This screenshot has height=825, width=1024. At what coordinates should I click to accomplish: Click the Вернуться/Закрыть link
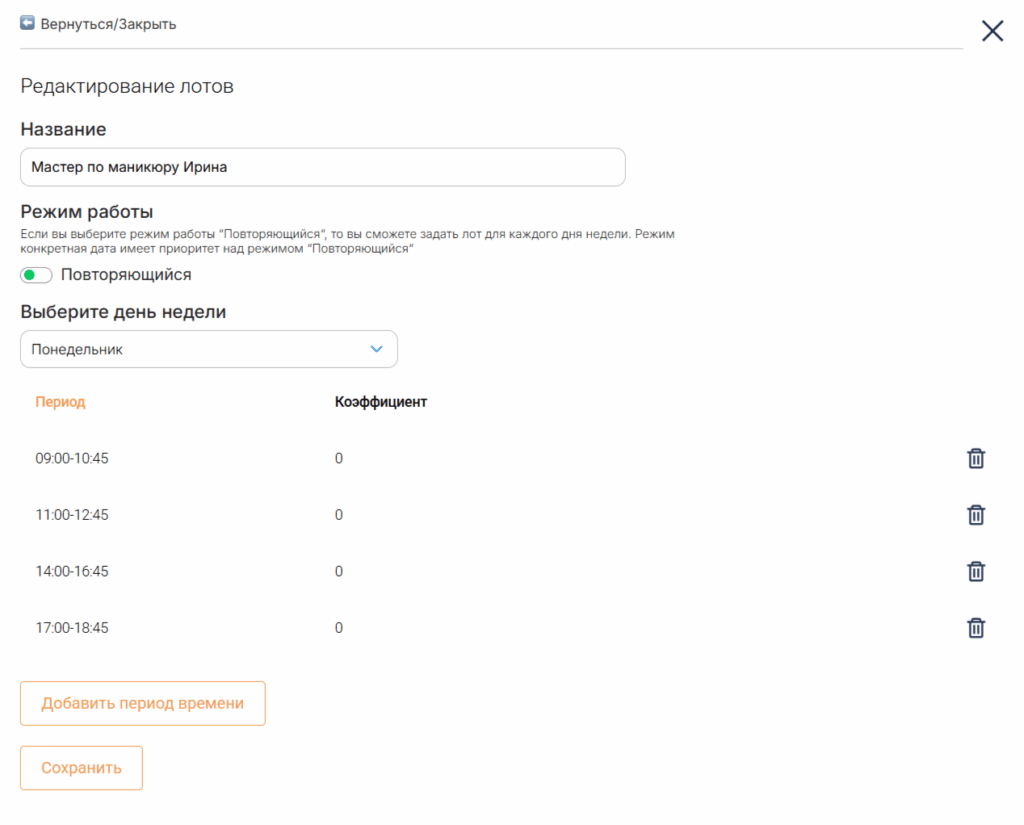click(x=108, y=24)
